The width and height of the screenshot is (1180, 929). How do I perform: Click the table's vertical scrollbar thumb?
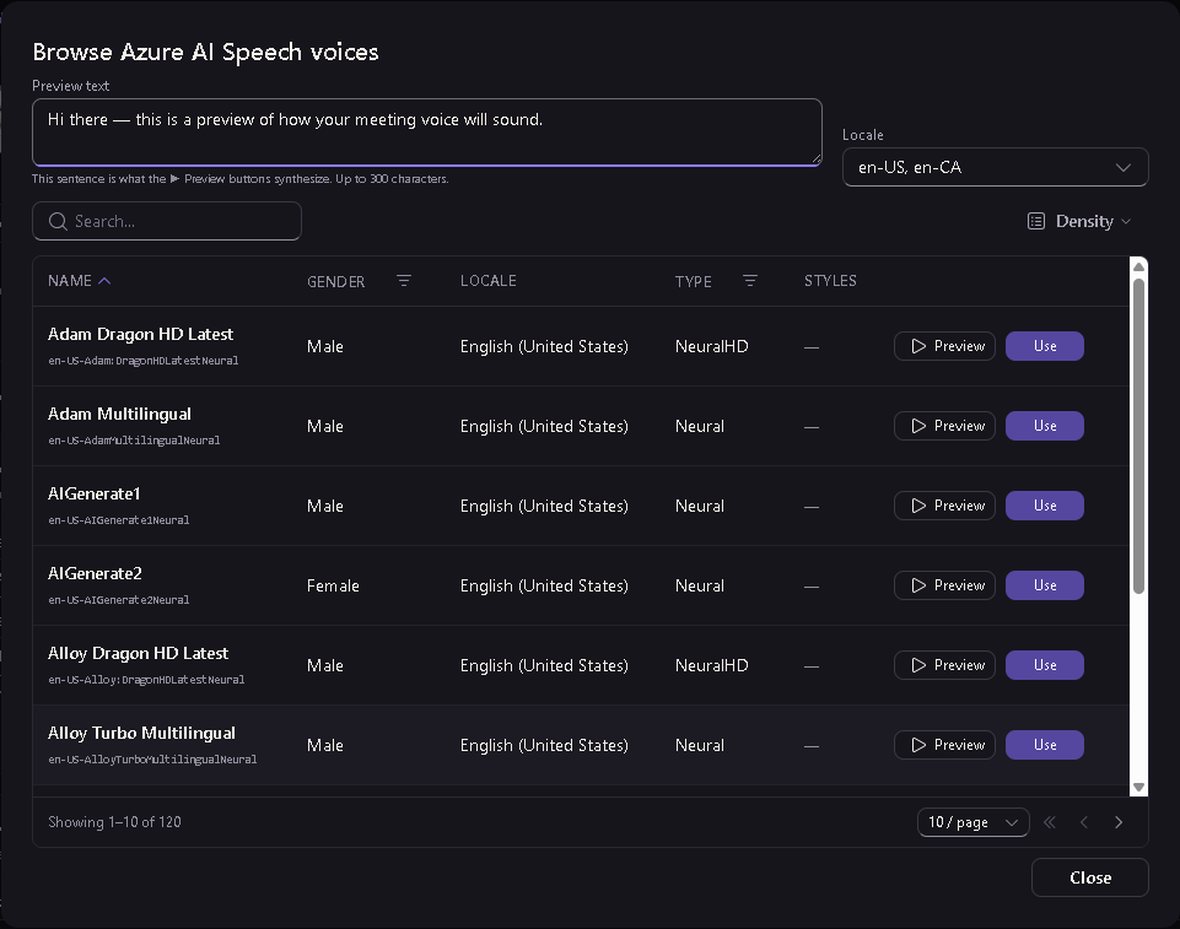pos(1139,436)
